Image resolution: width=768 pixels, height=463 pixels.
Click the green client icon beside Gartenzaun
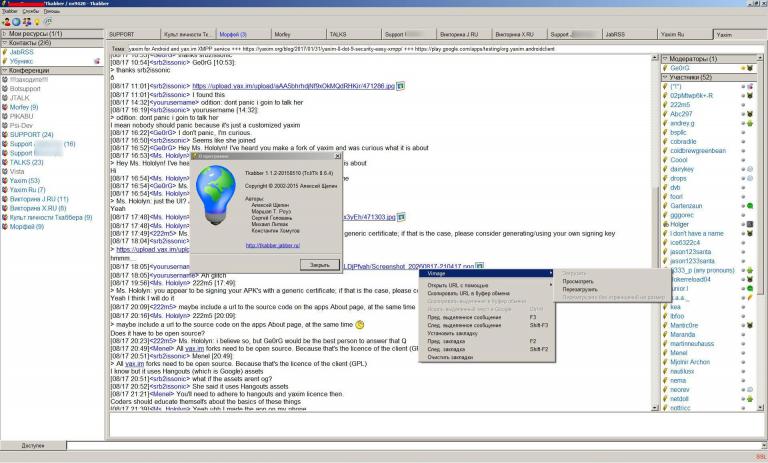tap(749, 206)
